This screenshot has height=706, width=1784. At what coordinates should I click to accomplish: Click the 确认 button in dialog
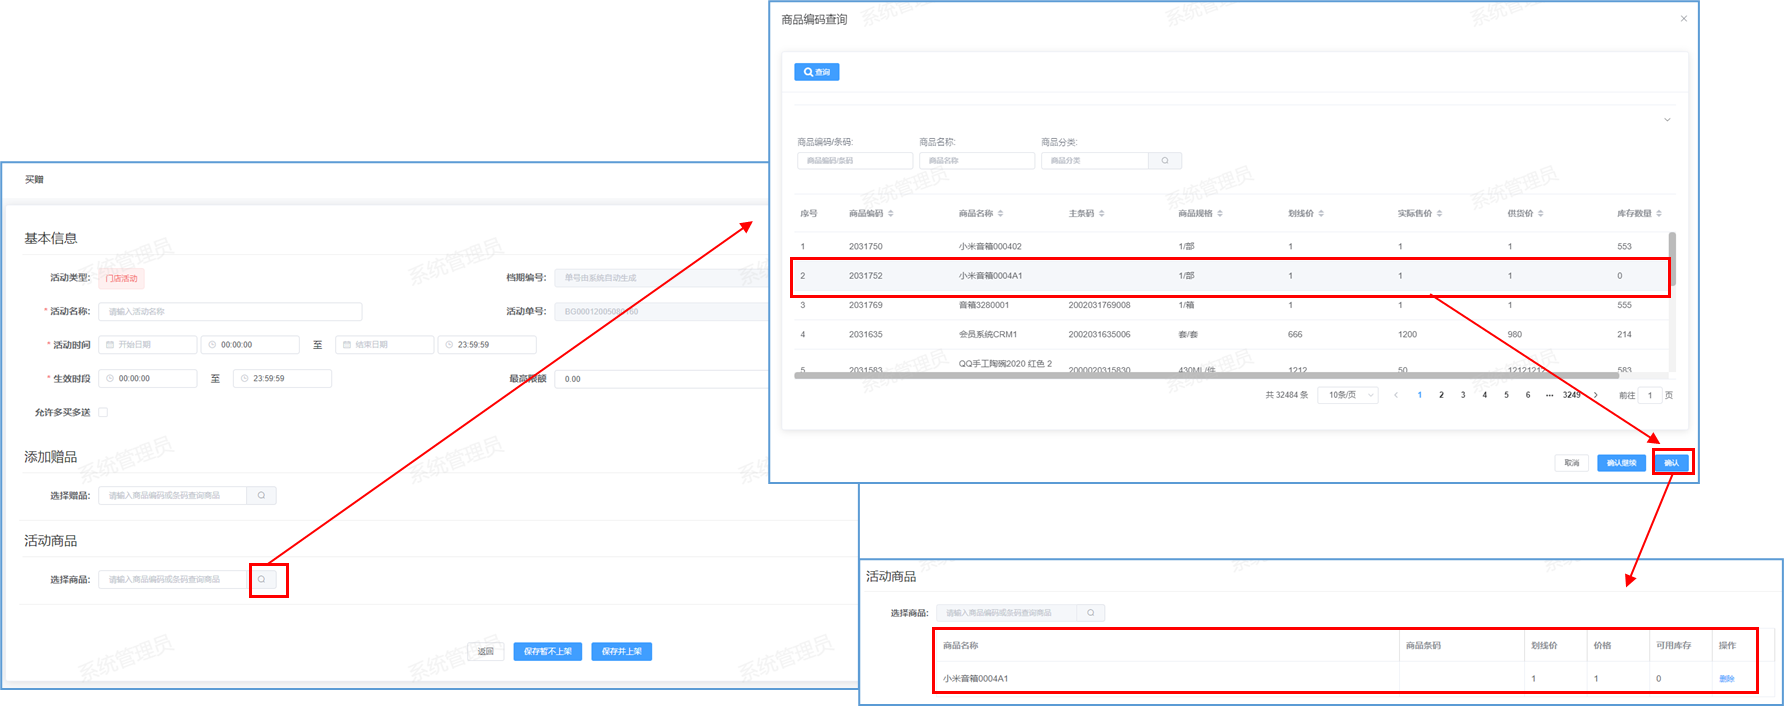[x=1671, y=463]
